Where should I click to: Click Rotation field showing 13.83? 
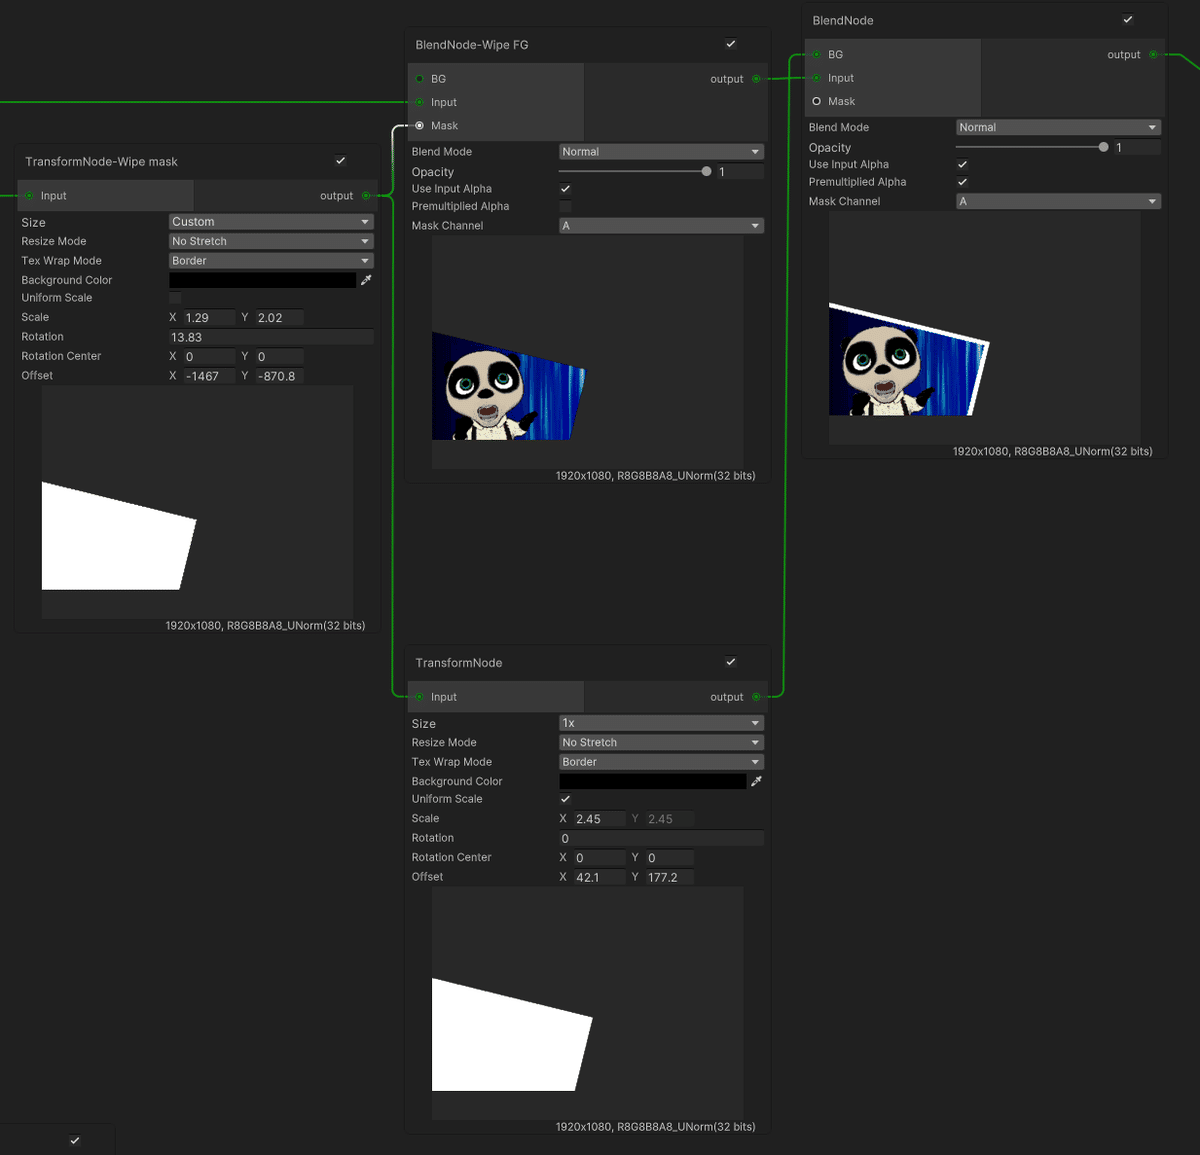[x=271, y=337]
